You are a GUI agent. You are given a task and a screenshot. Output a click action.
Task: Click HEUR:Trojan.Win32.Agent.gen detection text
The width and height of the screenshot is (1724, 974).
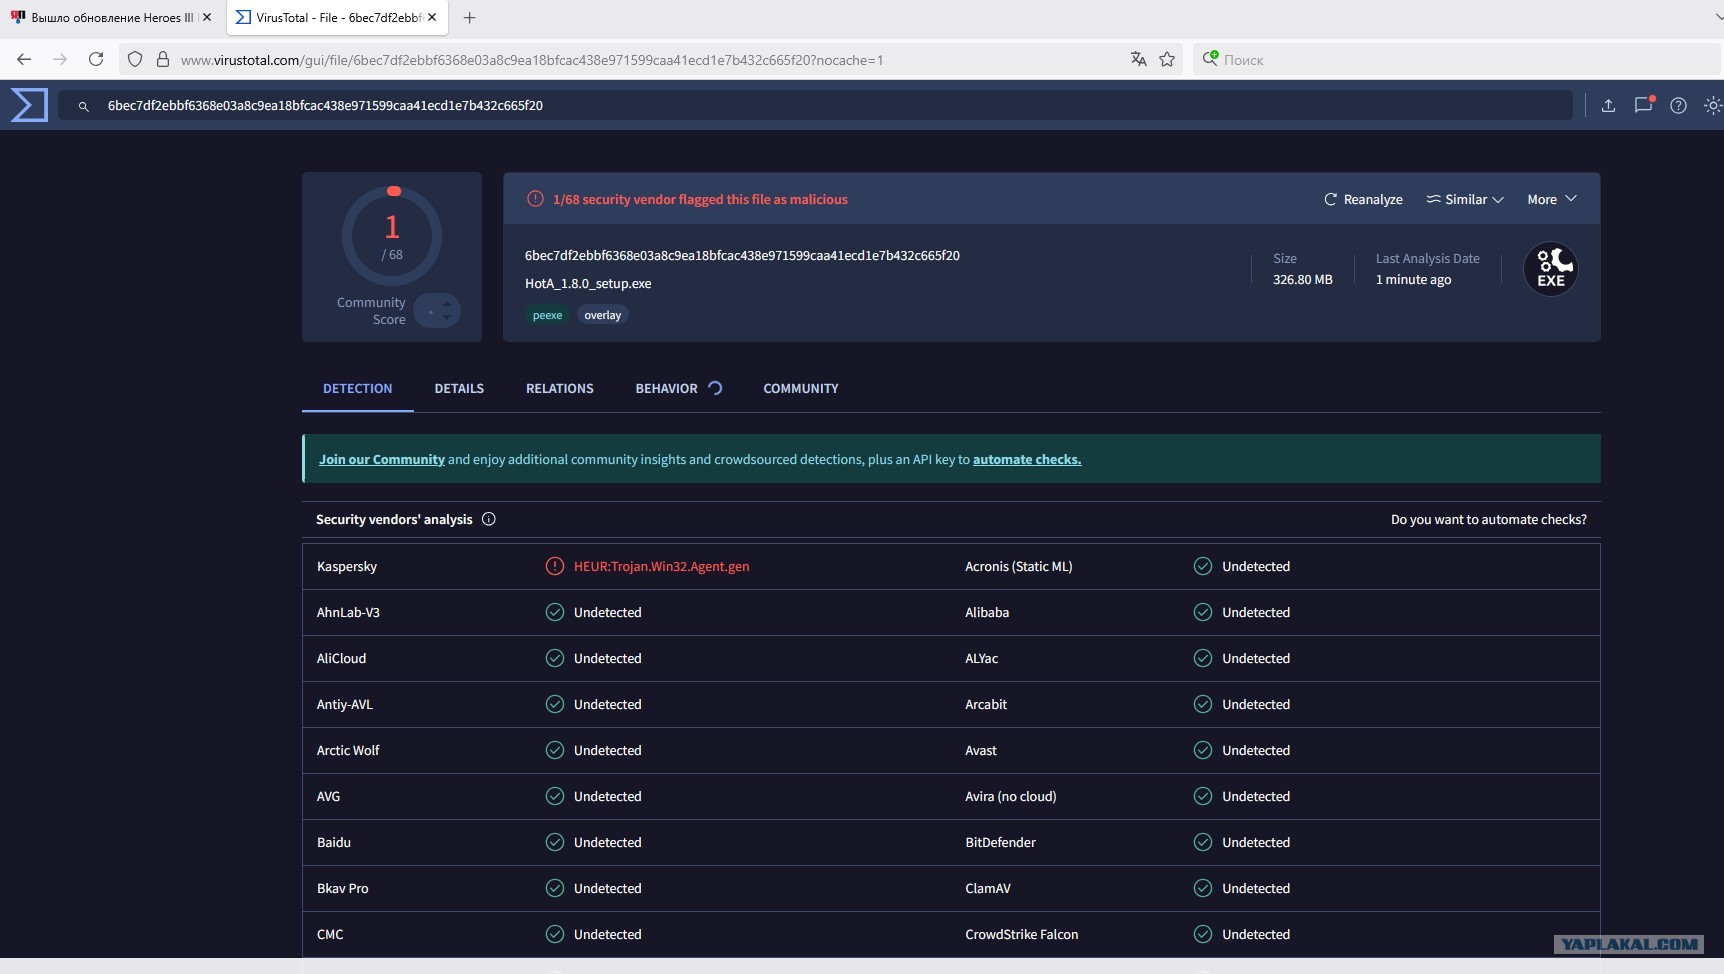click(661, 566)
